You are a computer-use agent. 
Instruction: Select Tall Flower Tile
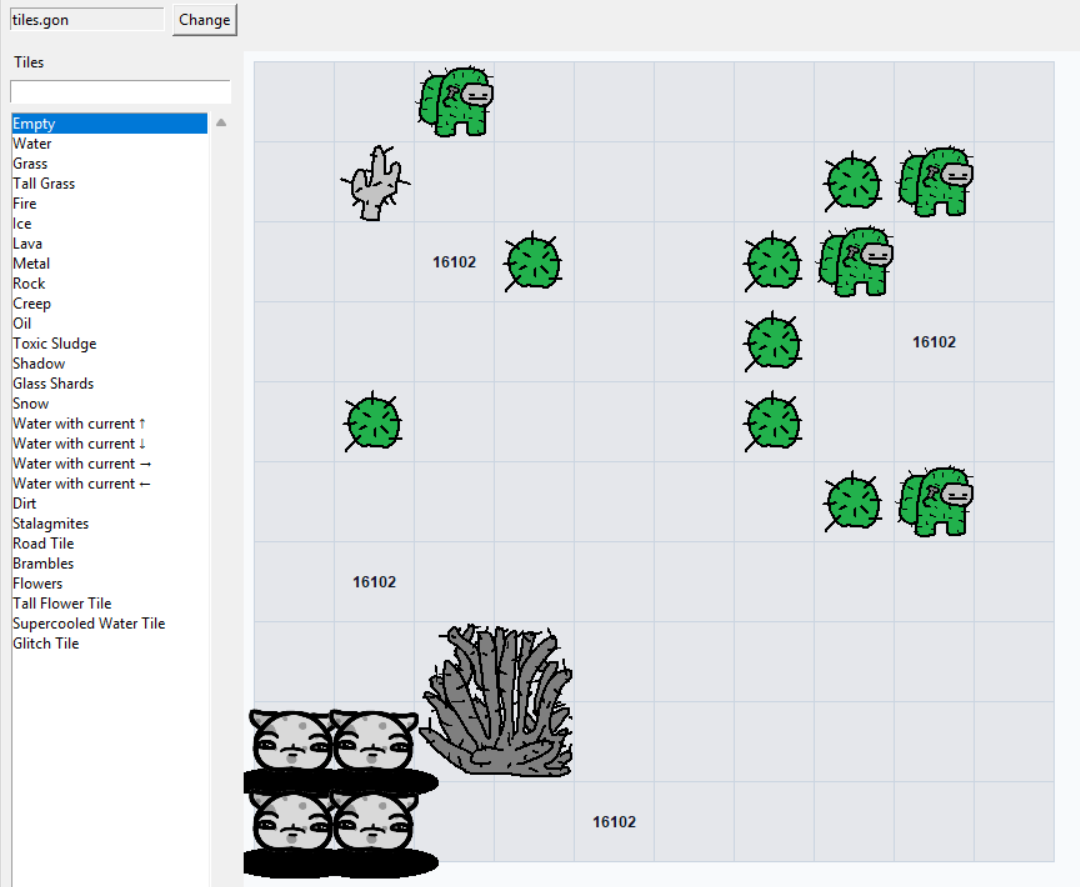pyautogui.click(x=109, y=603)
